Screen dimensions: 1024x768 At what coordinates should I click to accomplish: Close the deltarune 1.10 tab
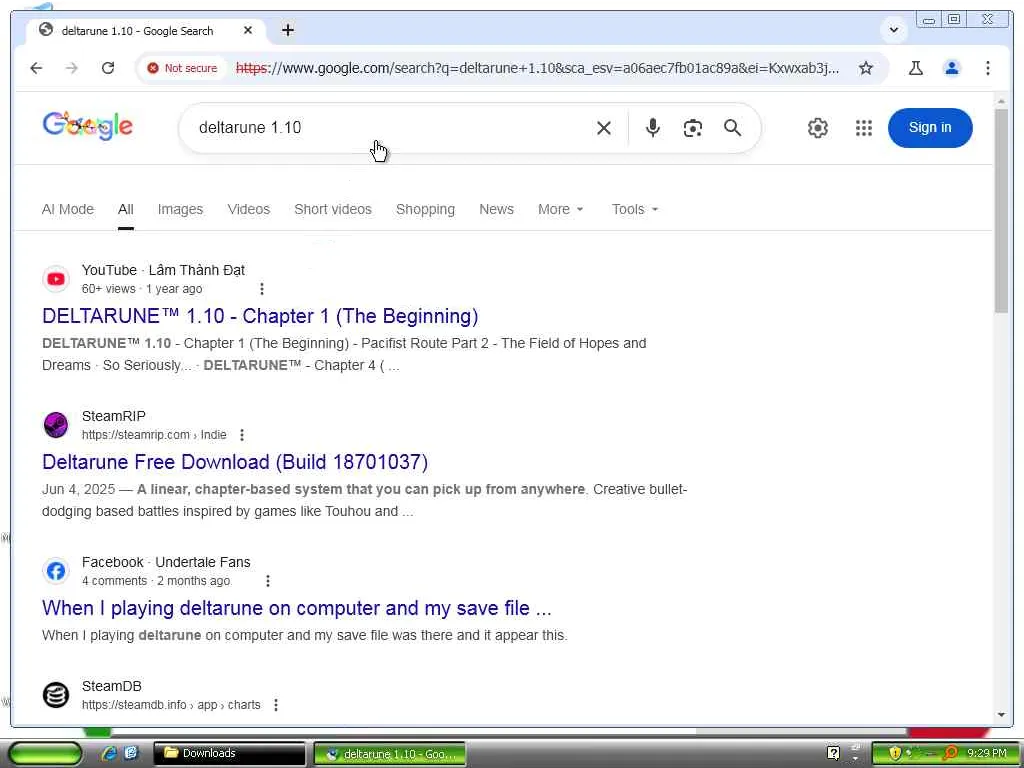(x=248, y=30)
